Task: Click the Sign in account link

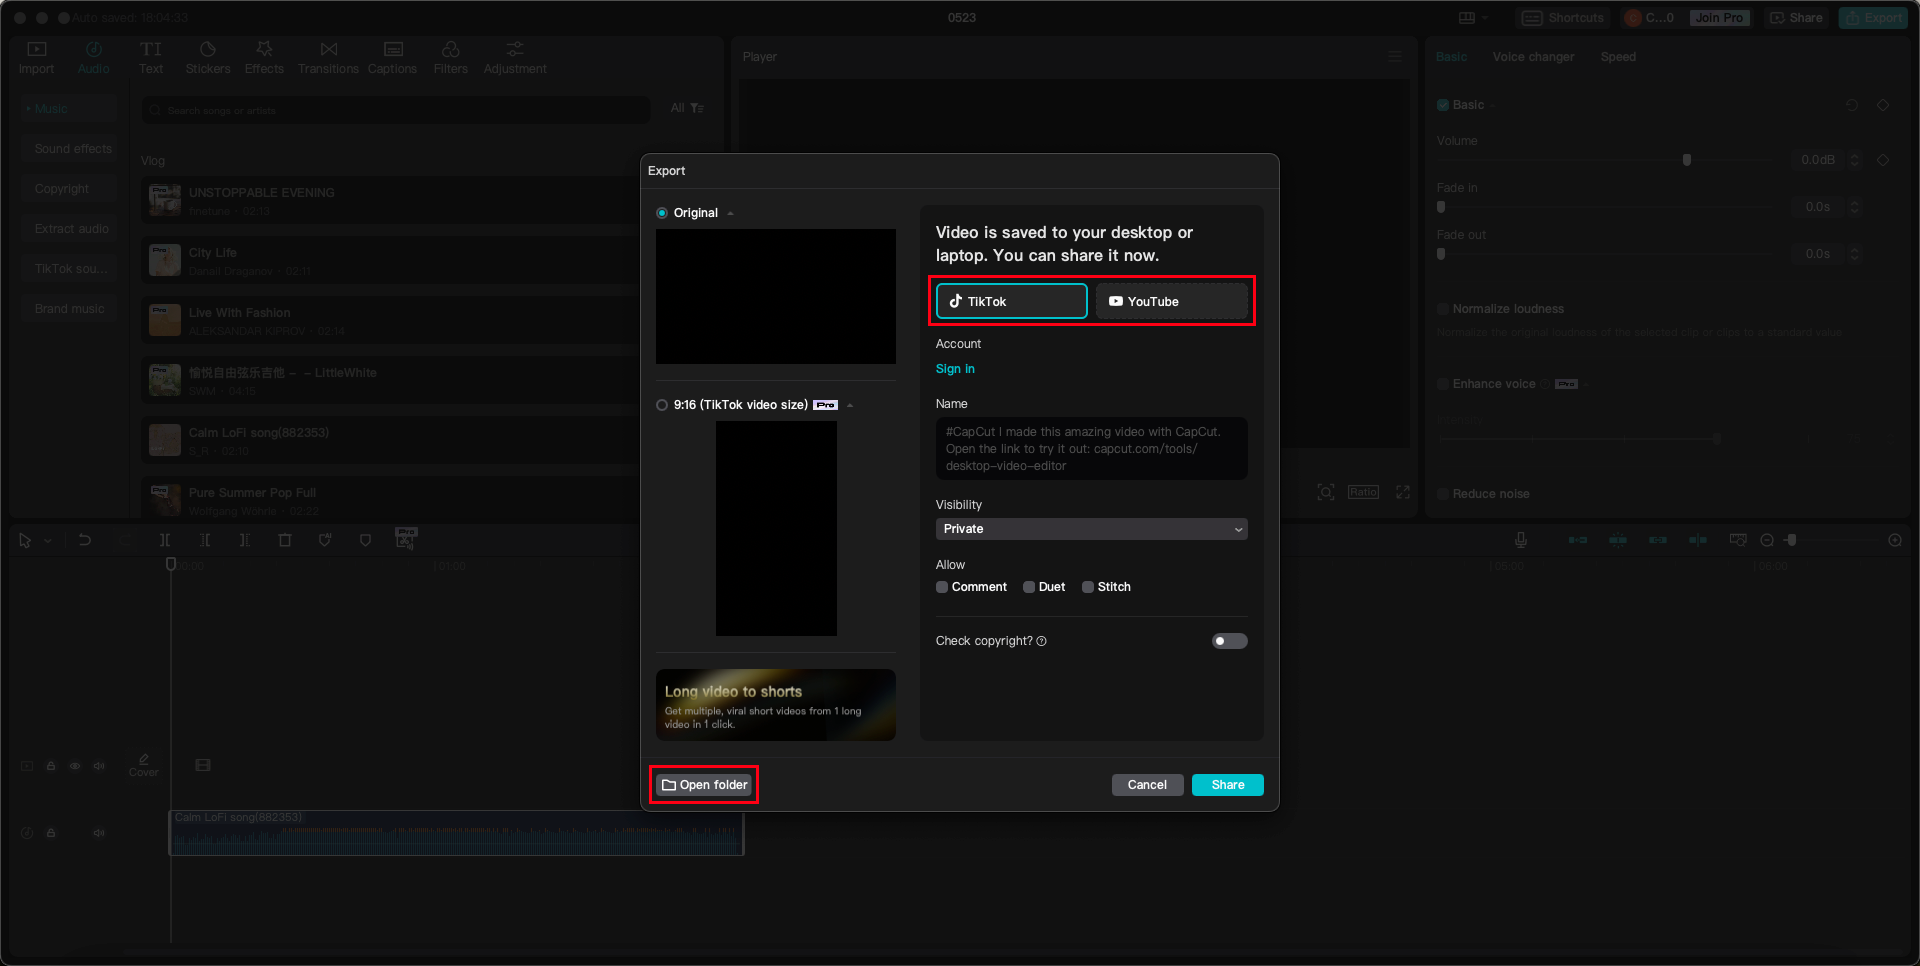Action: click(955, 369)
